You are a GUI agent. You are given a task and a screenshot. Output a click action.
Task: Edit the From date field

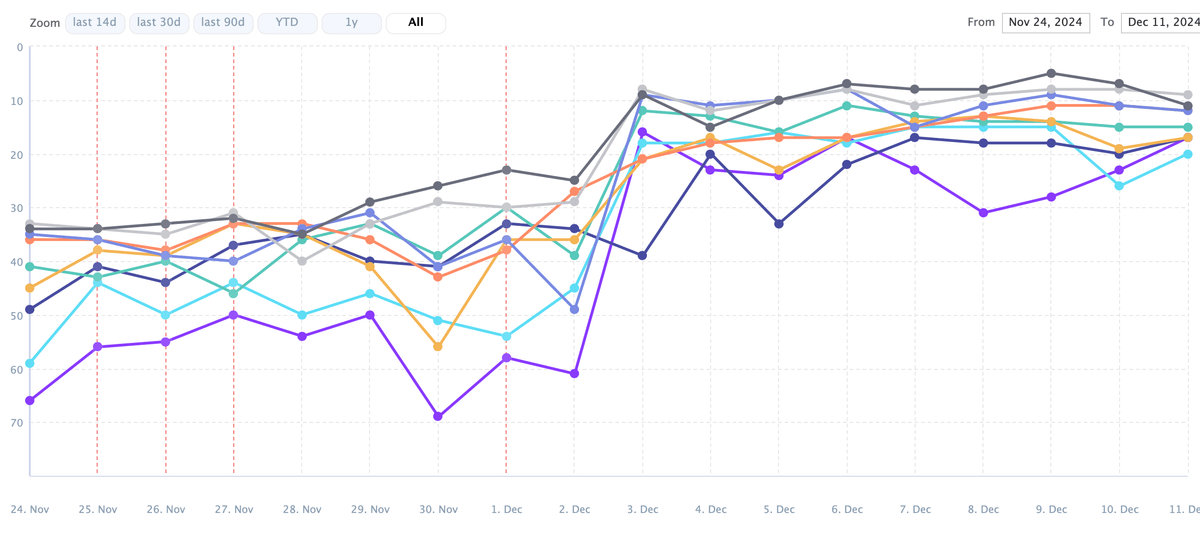click(x=1046, y=22)
